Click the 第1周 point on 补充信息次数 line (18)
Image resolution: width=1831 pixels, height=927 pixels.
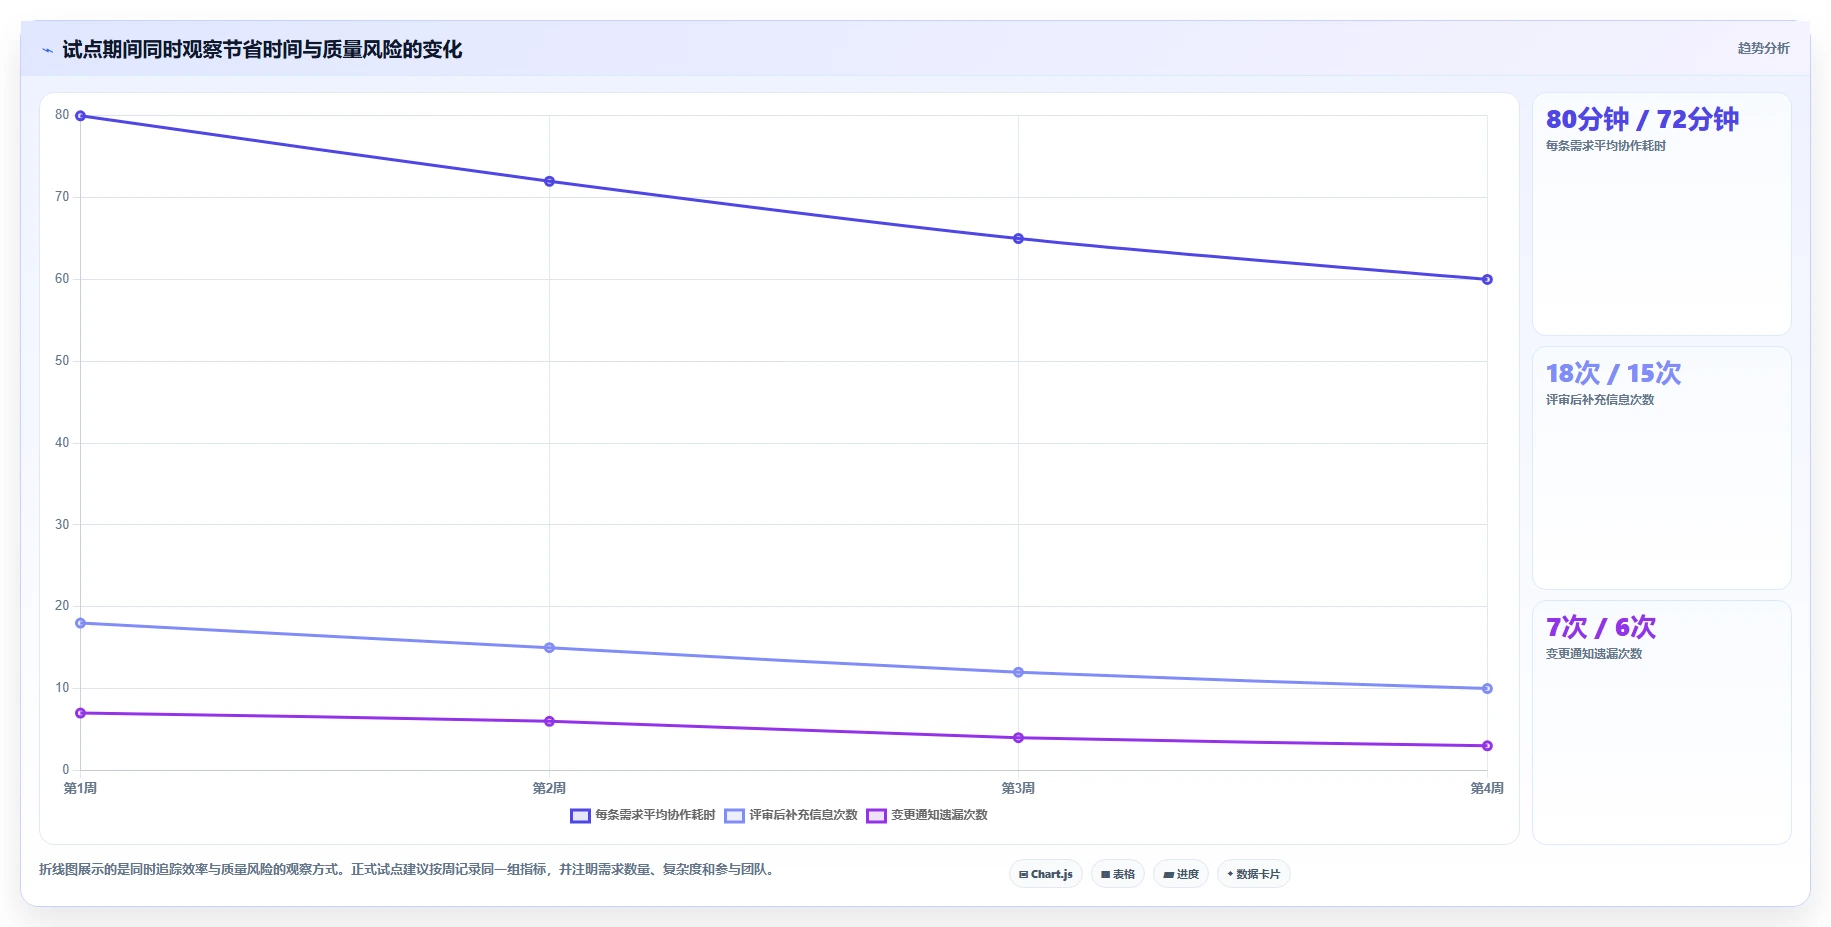pos(81,623)
